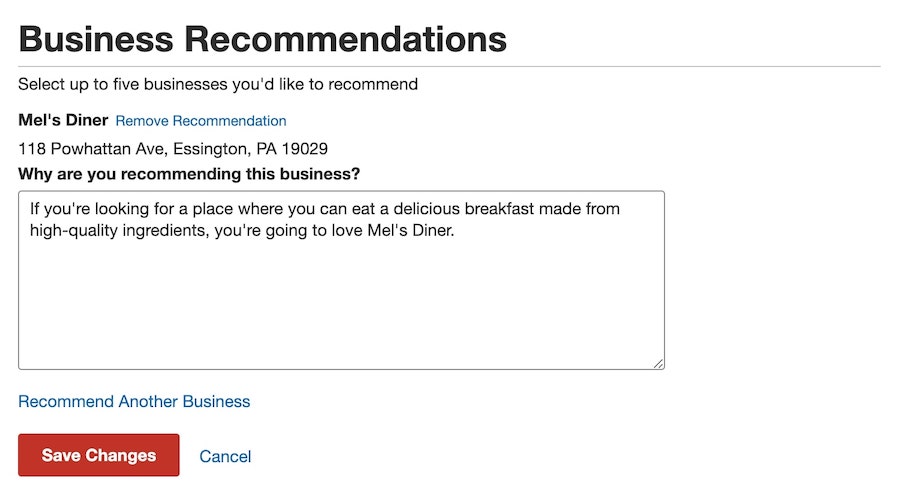The height and width of the screenshot is (497, 900).
Task: Click the 19029 zip code in the address
Action: click(305, 149)
